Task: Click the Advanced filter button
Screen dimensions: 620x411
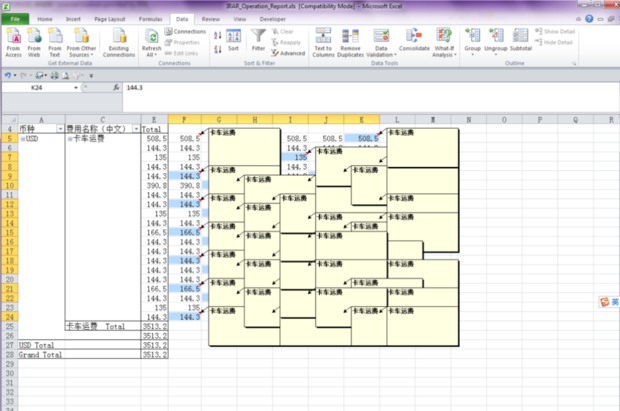Action: (x=289, y=53)
